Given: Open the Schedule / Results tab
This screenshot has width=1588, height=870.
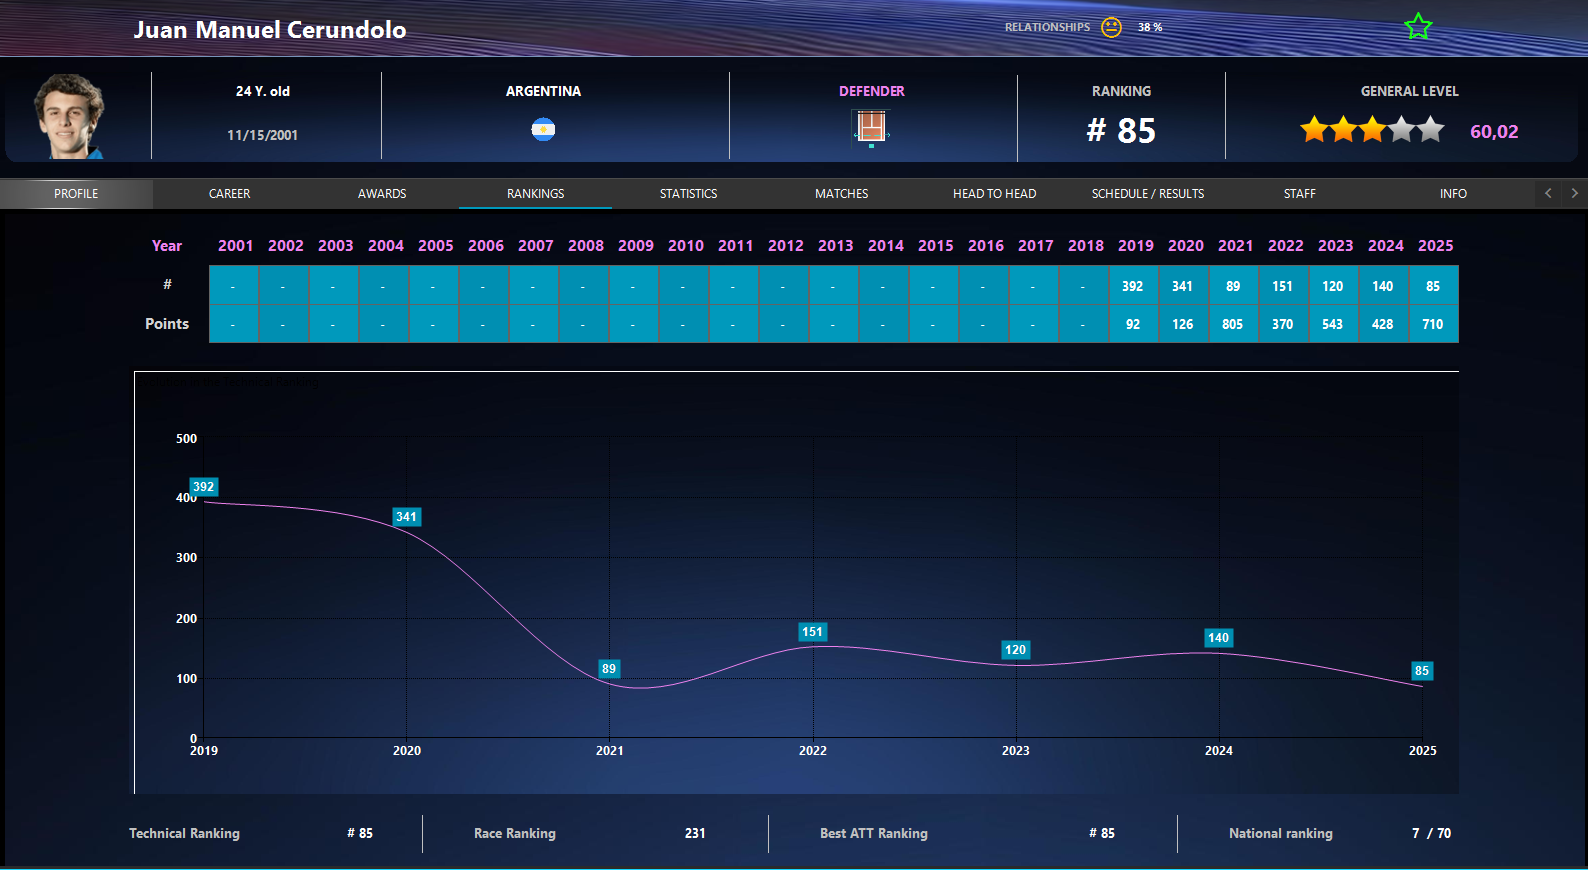Looking at the screenshot, I should click(x=1148, y=194).
